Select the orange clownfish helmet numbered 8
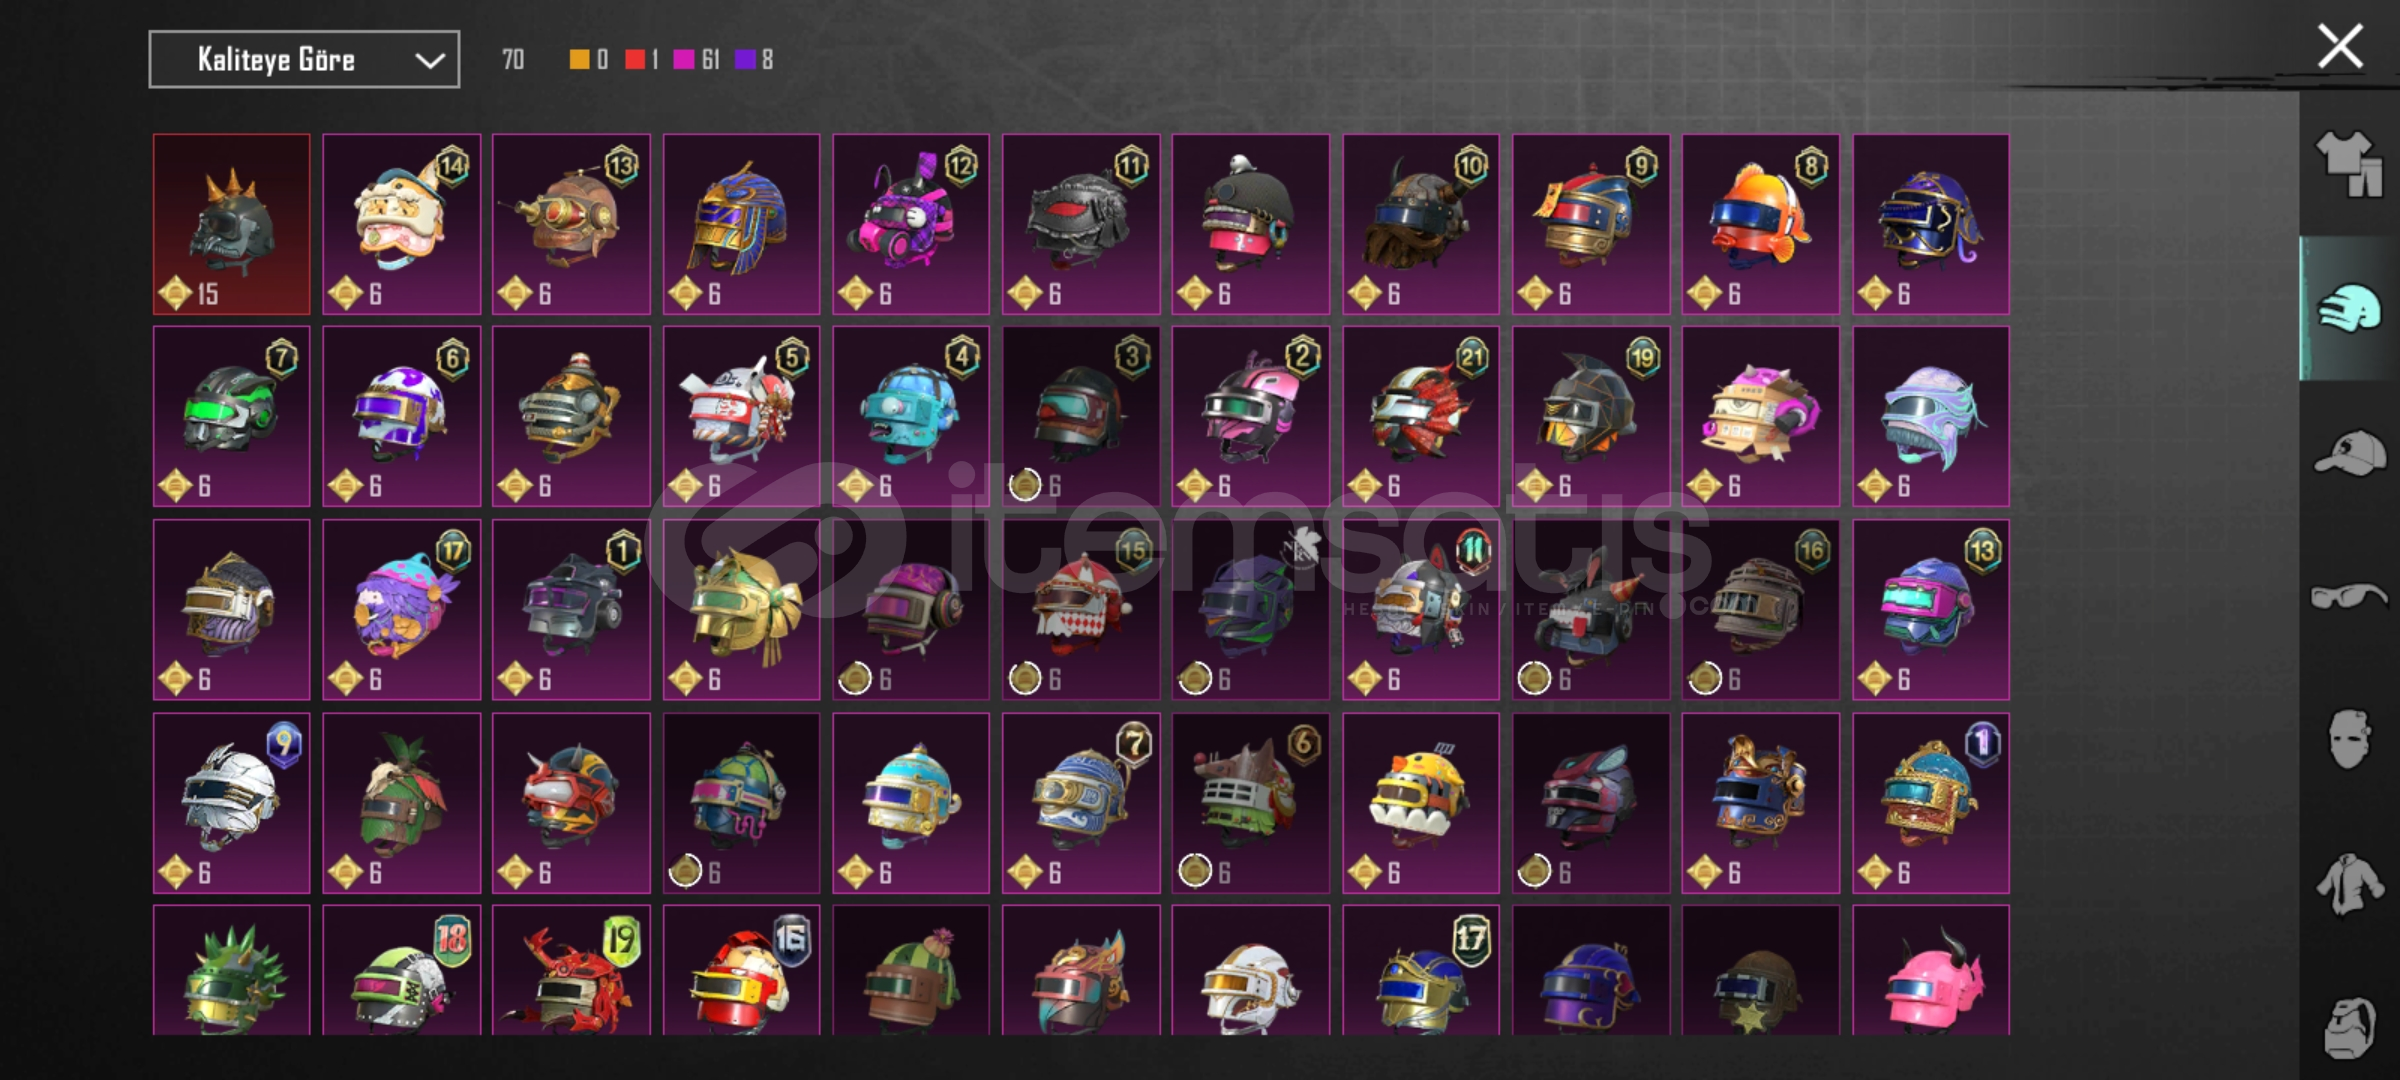This screenshot has height=1080, width=2400. 1760,224
